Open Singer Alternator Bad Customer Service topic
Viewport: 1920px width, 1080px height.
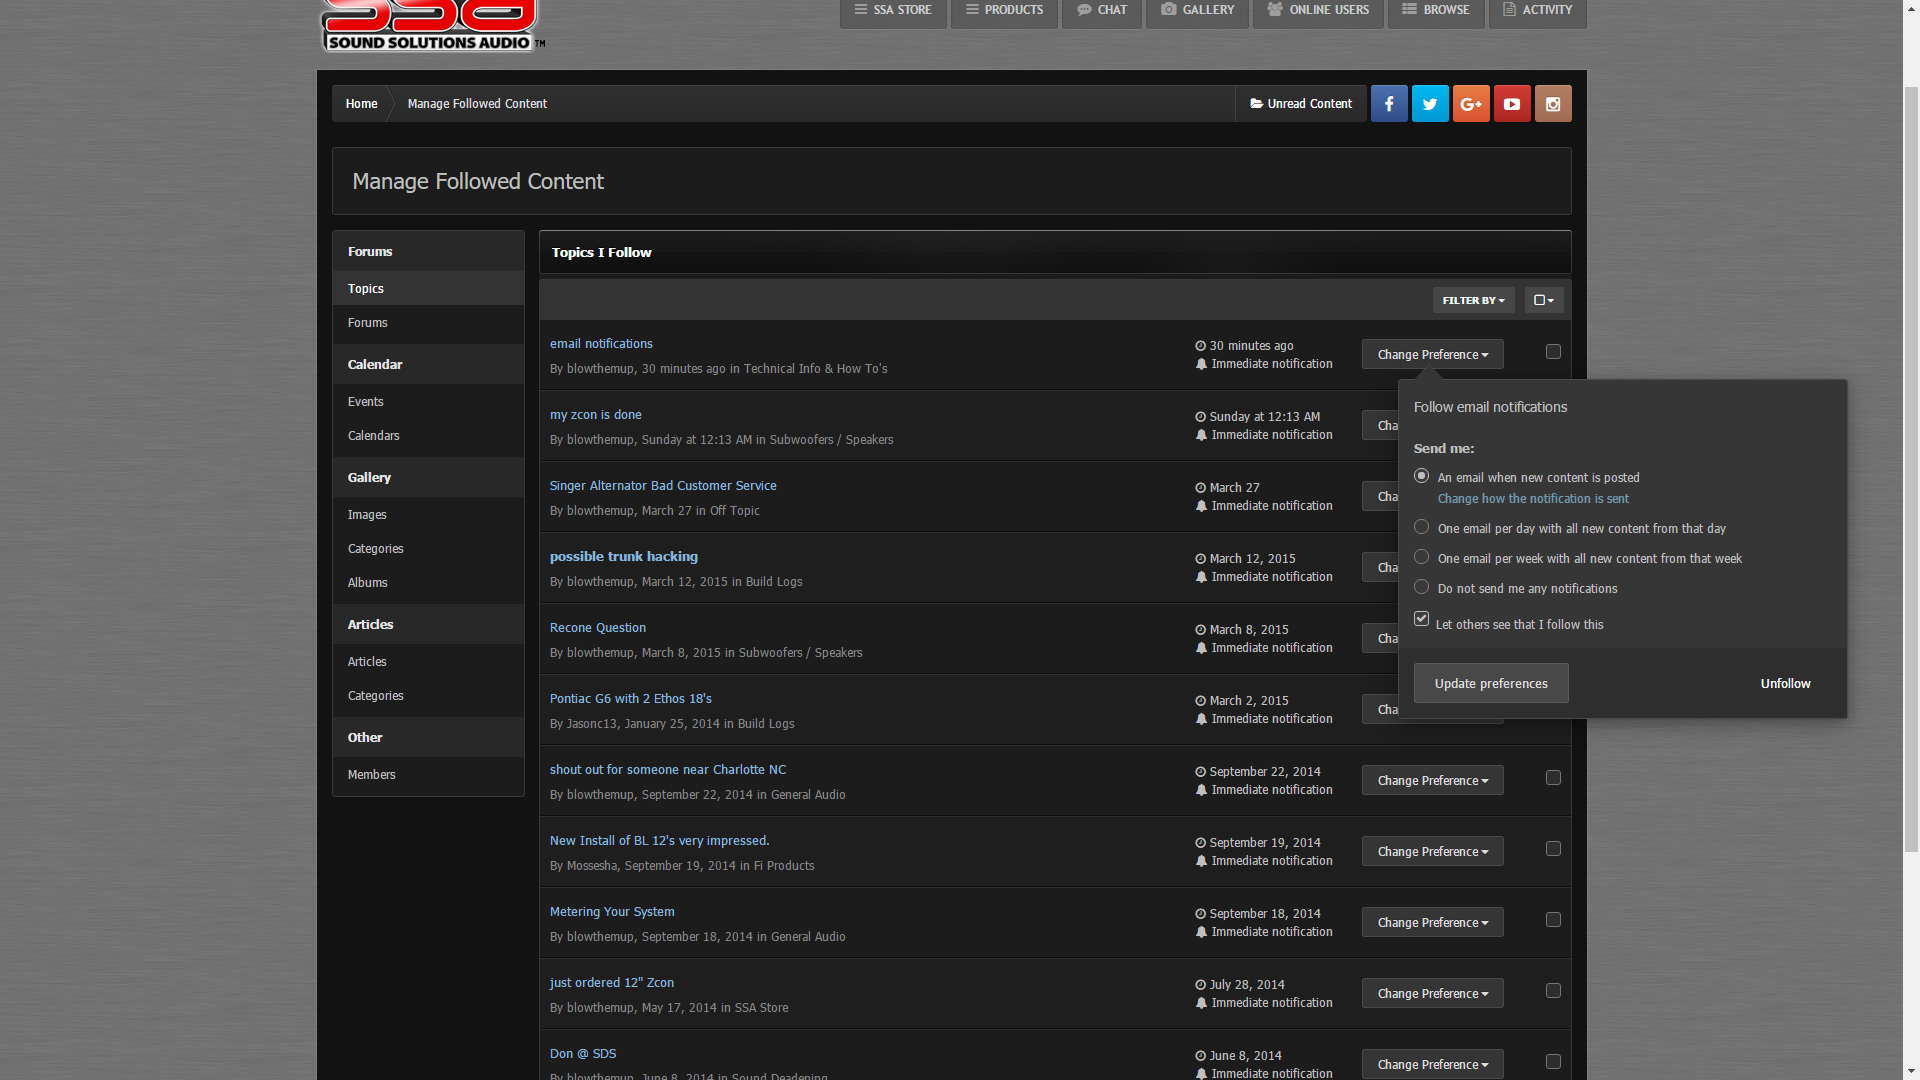coord(663,486)
